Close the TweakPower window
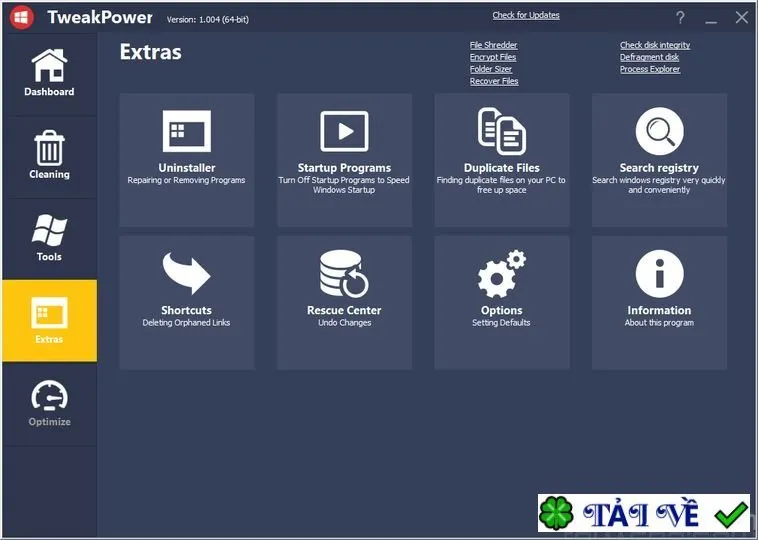The image size is (758, 540). pyautogui.click(x=742, y=18)
